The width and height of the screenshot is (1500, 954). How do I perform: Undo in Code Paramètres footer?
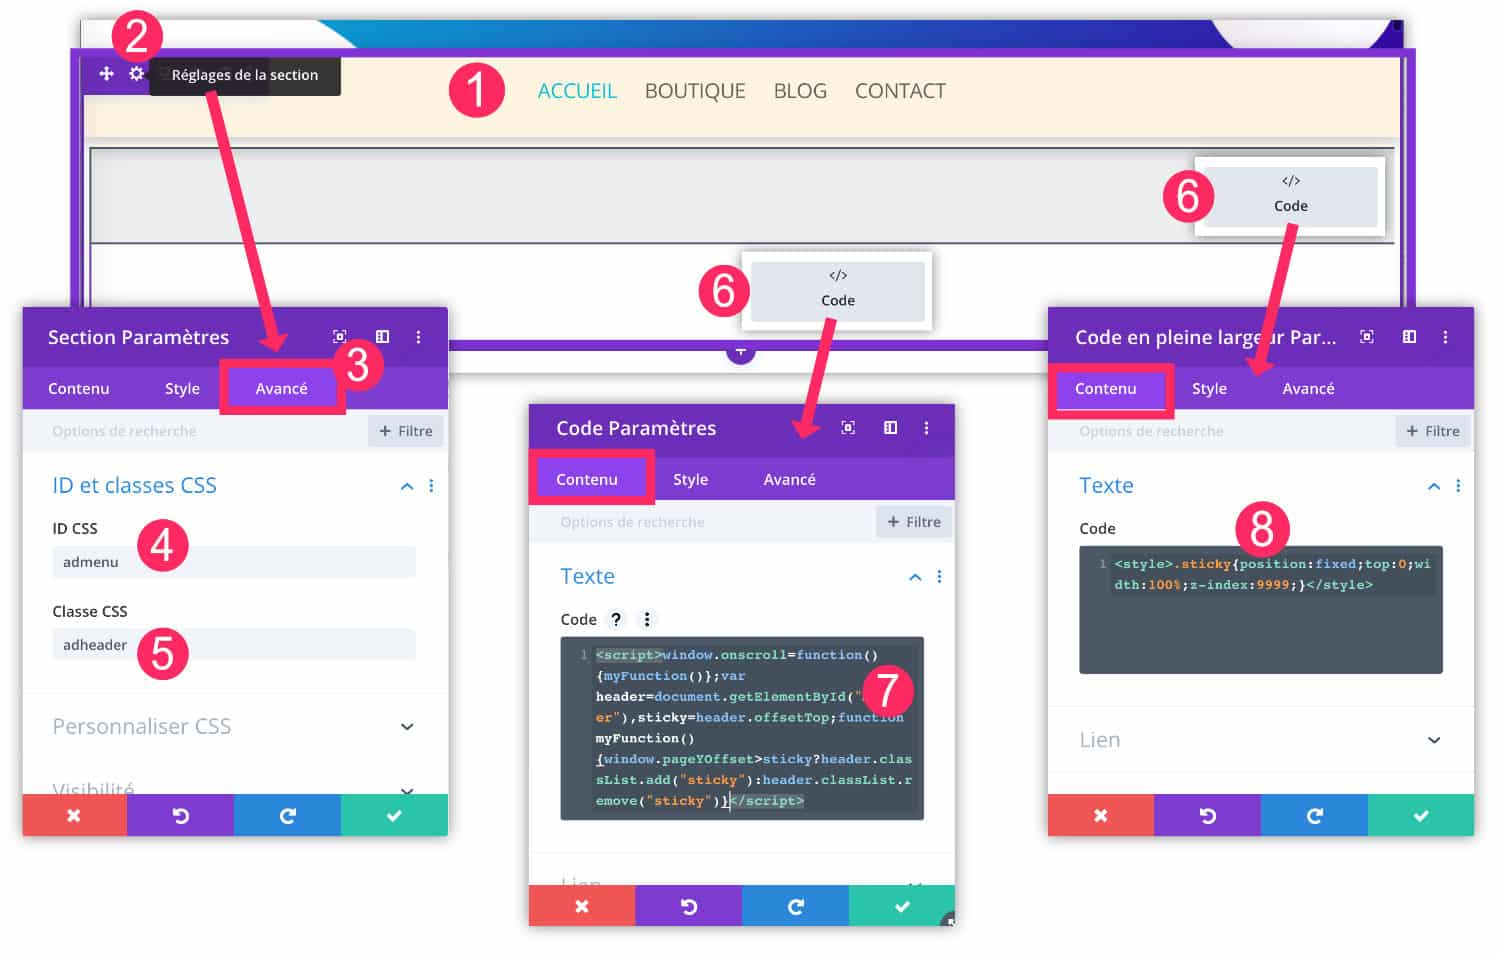point(689,906)
